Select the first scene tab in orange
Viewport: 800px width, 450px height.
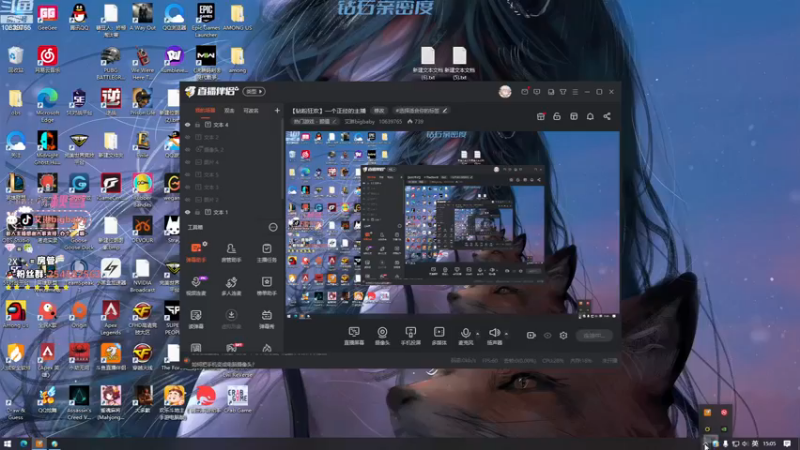coord(205,111)
